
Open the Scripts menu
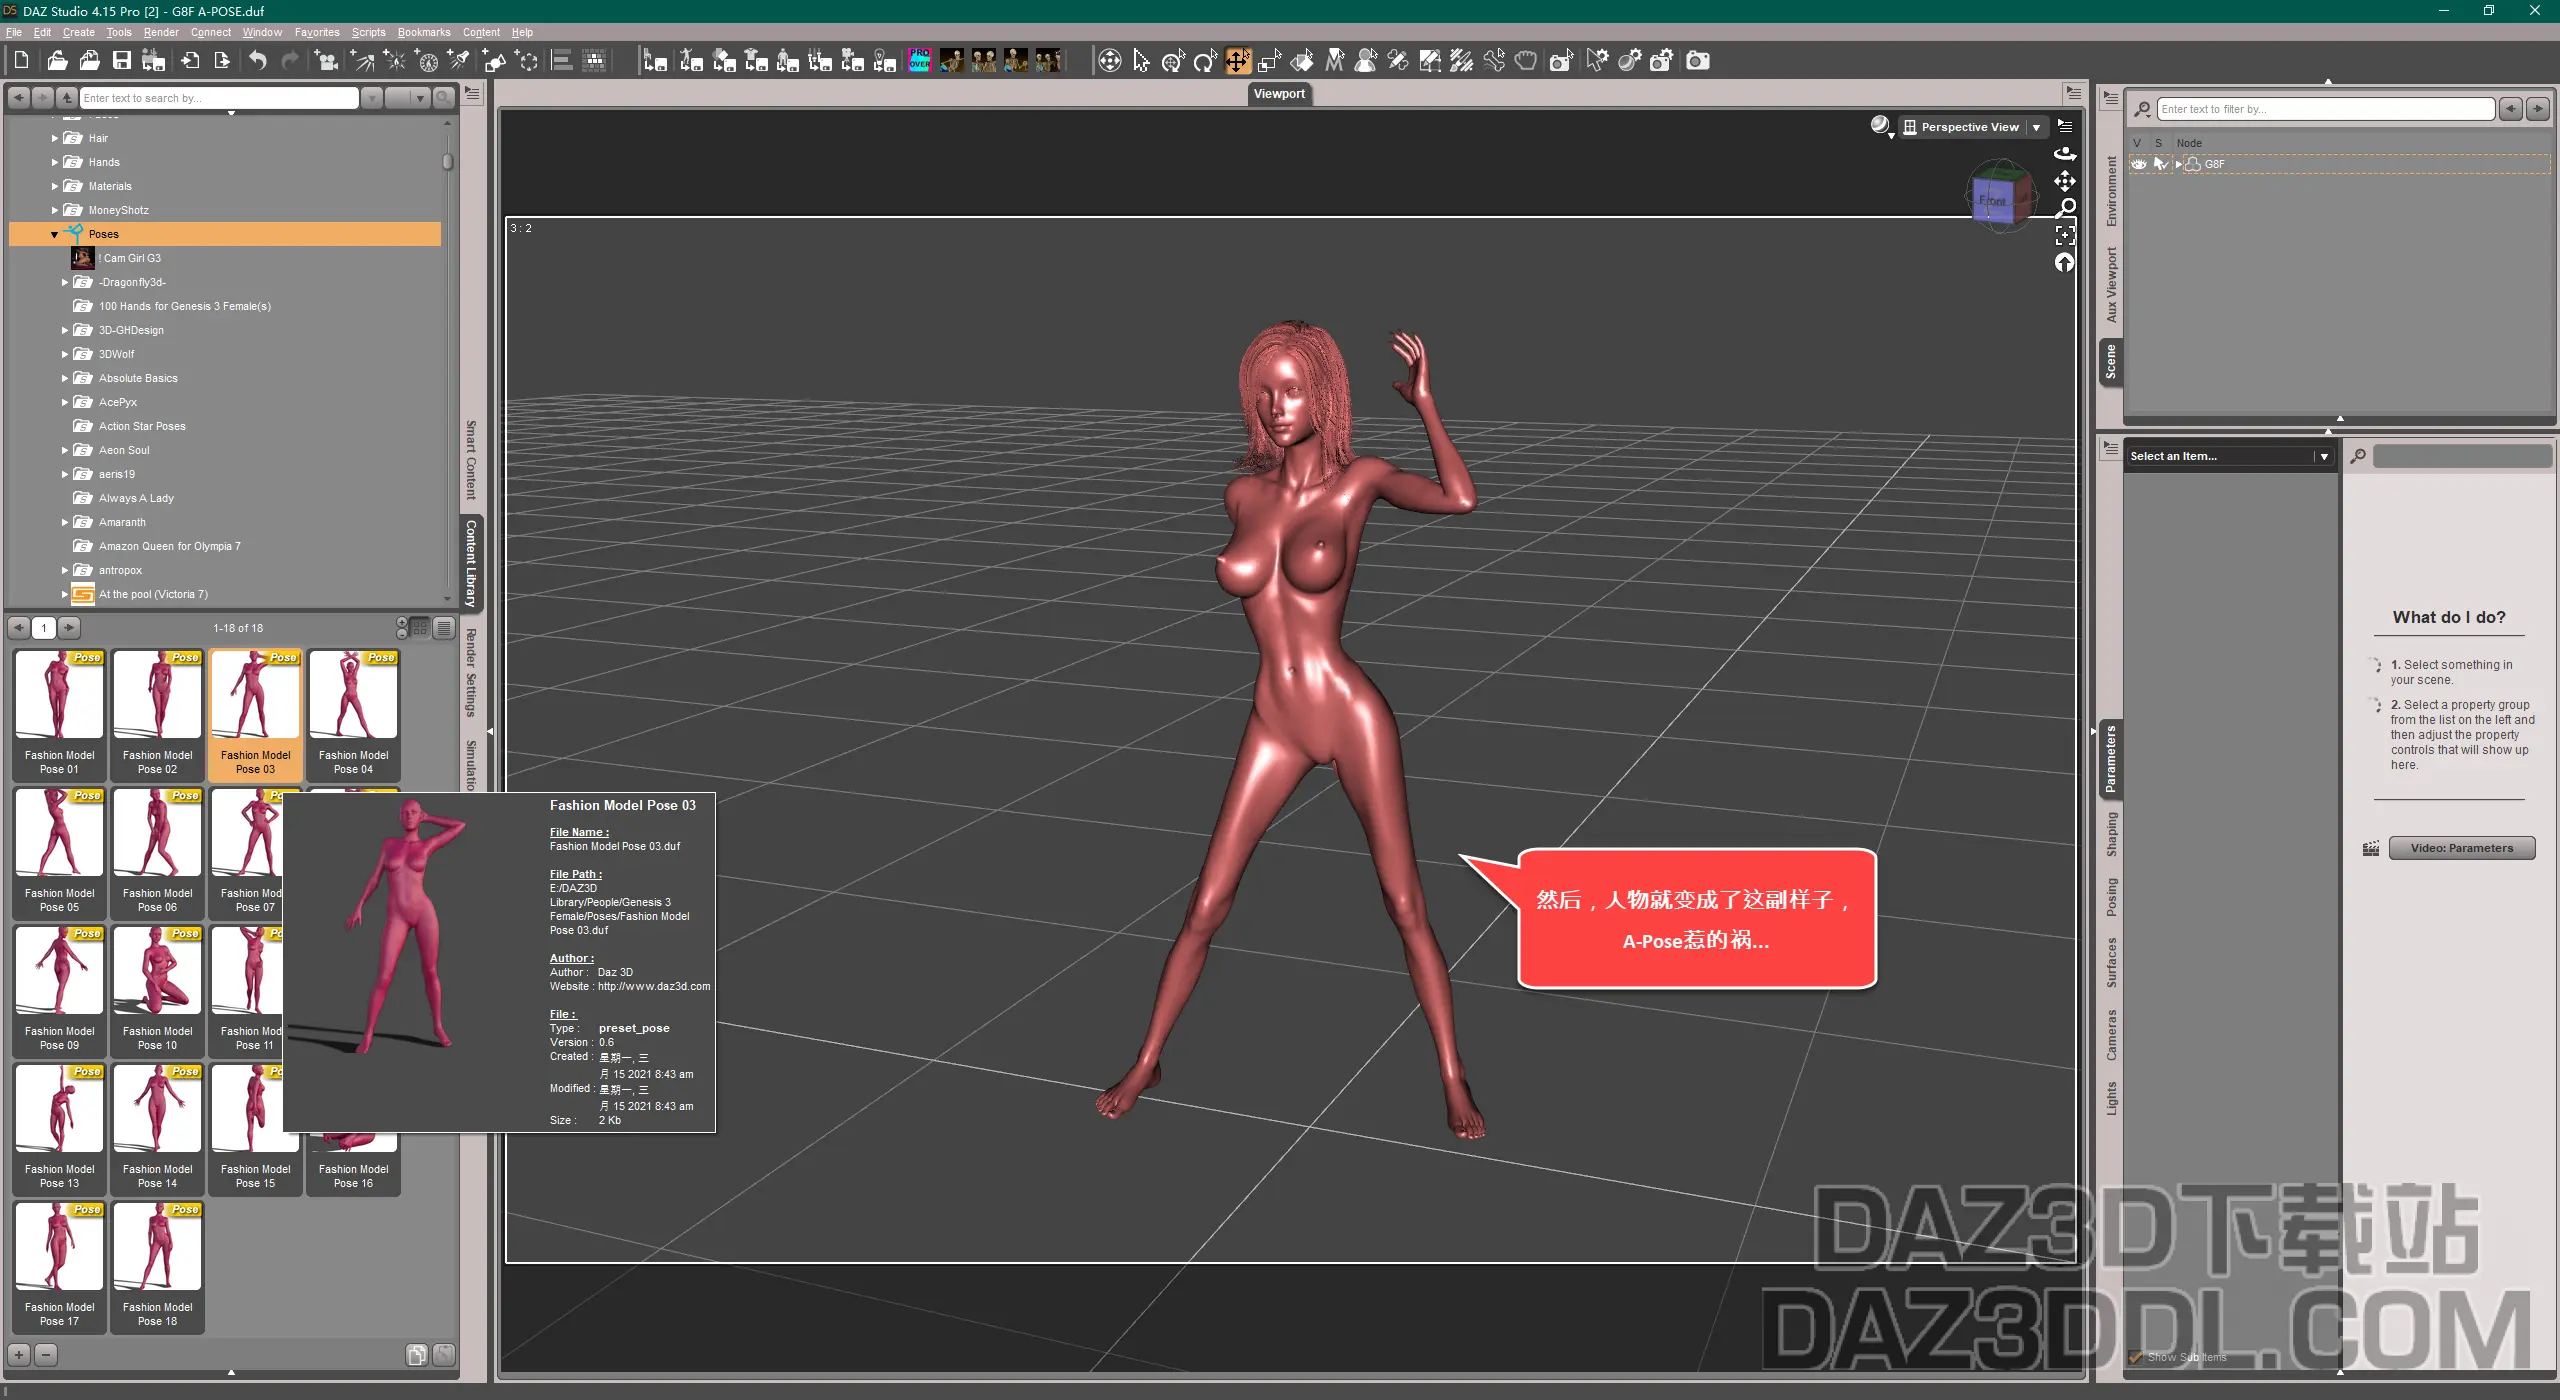pyautogui.click(x=368, y=32)
